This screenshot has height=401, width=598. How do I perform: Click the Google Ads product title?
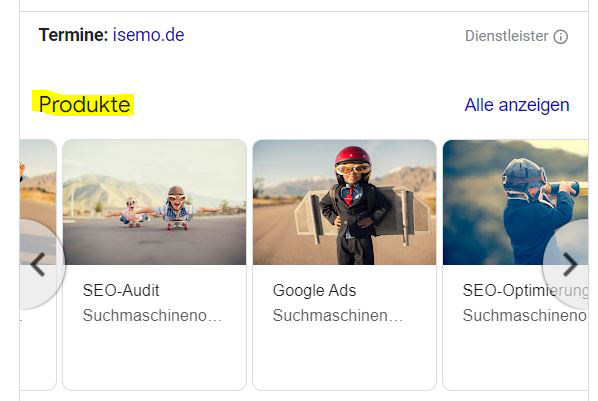point(314,290)
